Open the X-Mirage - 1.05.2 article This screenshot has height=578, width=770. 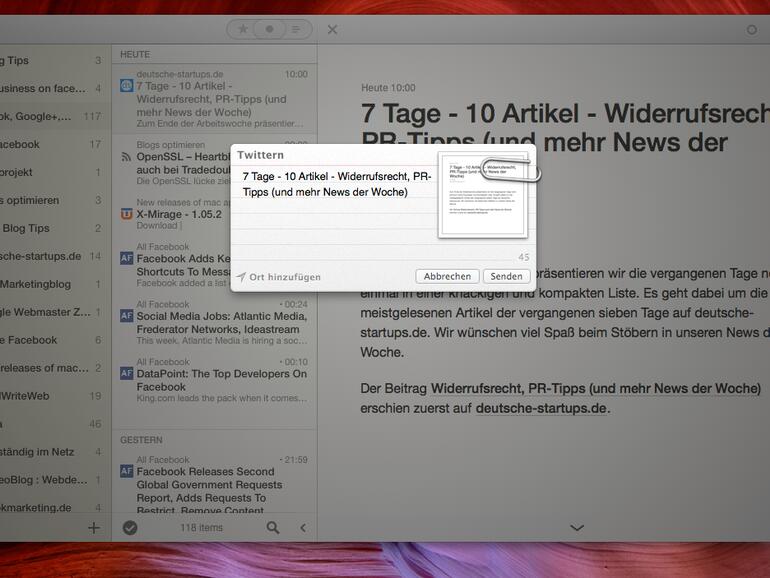coord(179,214)
